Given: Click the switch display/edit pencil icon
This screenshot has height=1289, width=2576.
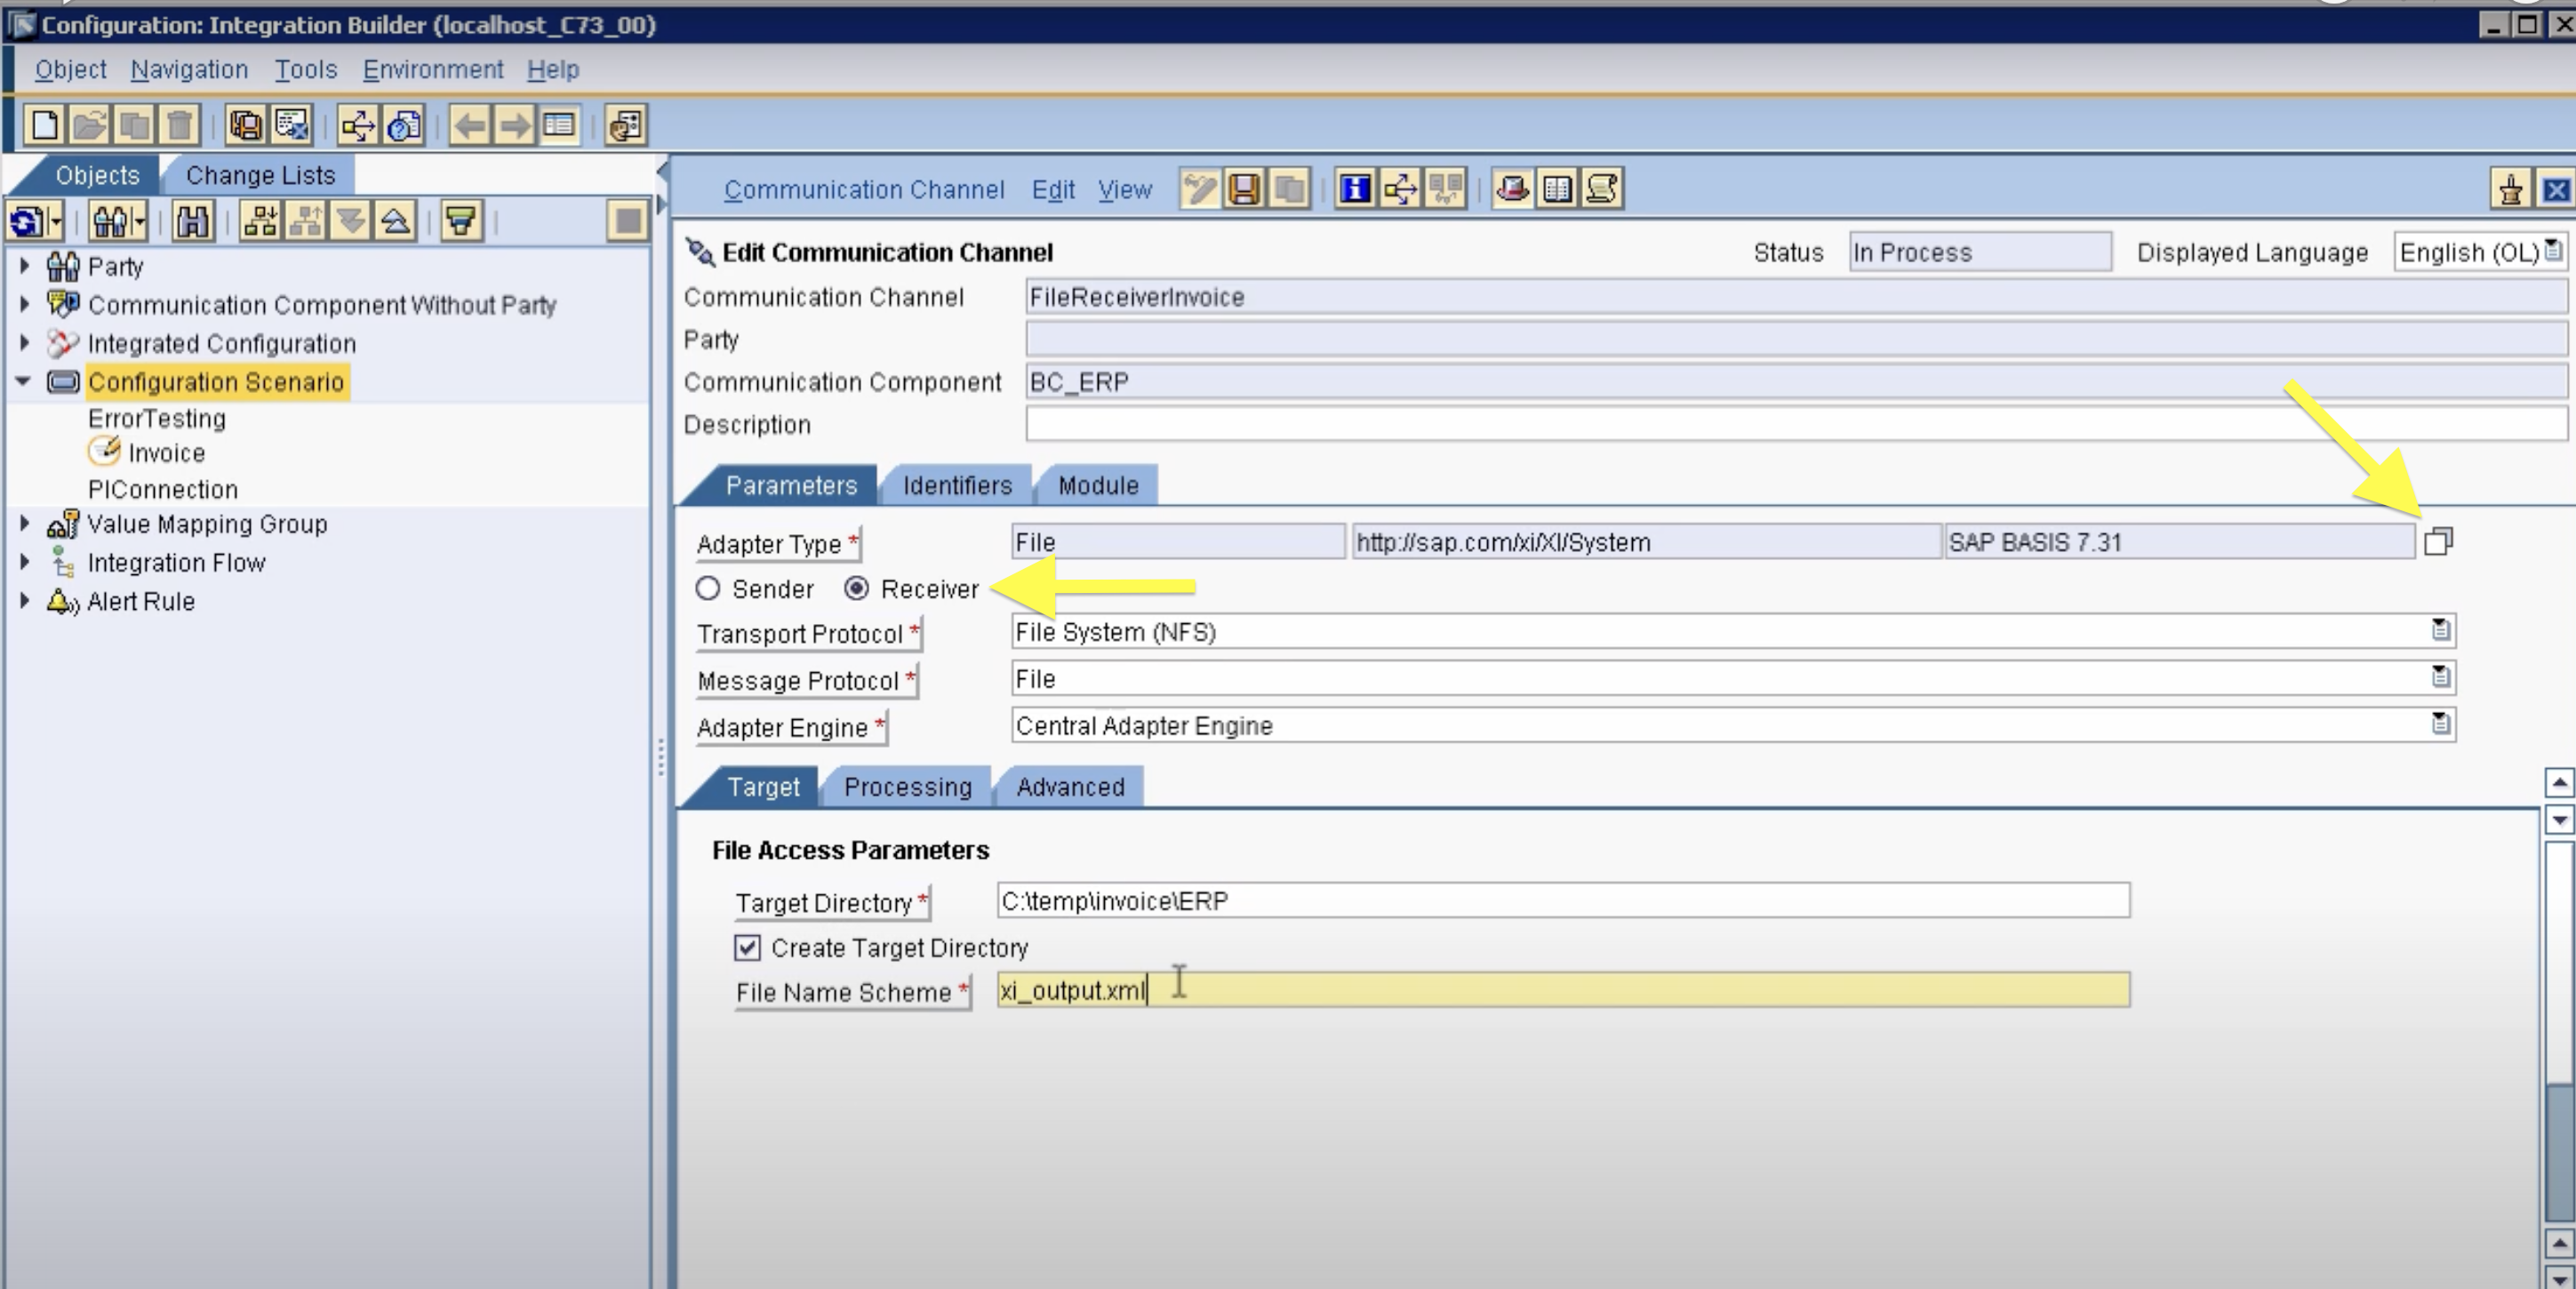Looking at the screenshot, I should tap(1199, 188).
